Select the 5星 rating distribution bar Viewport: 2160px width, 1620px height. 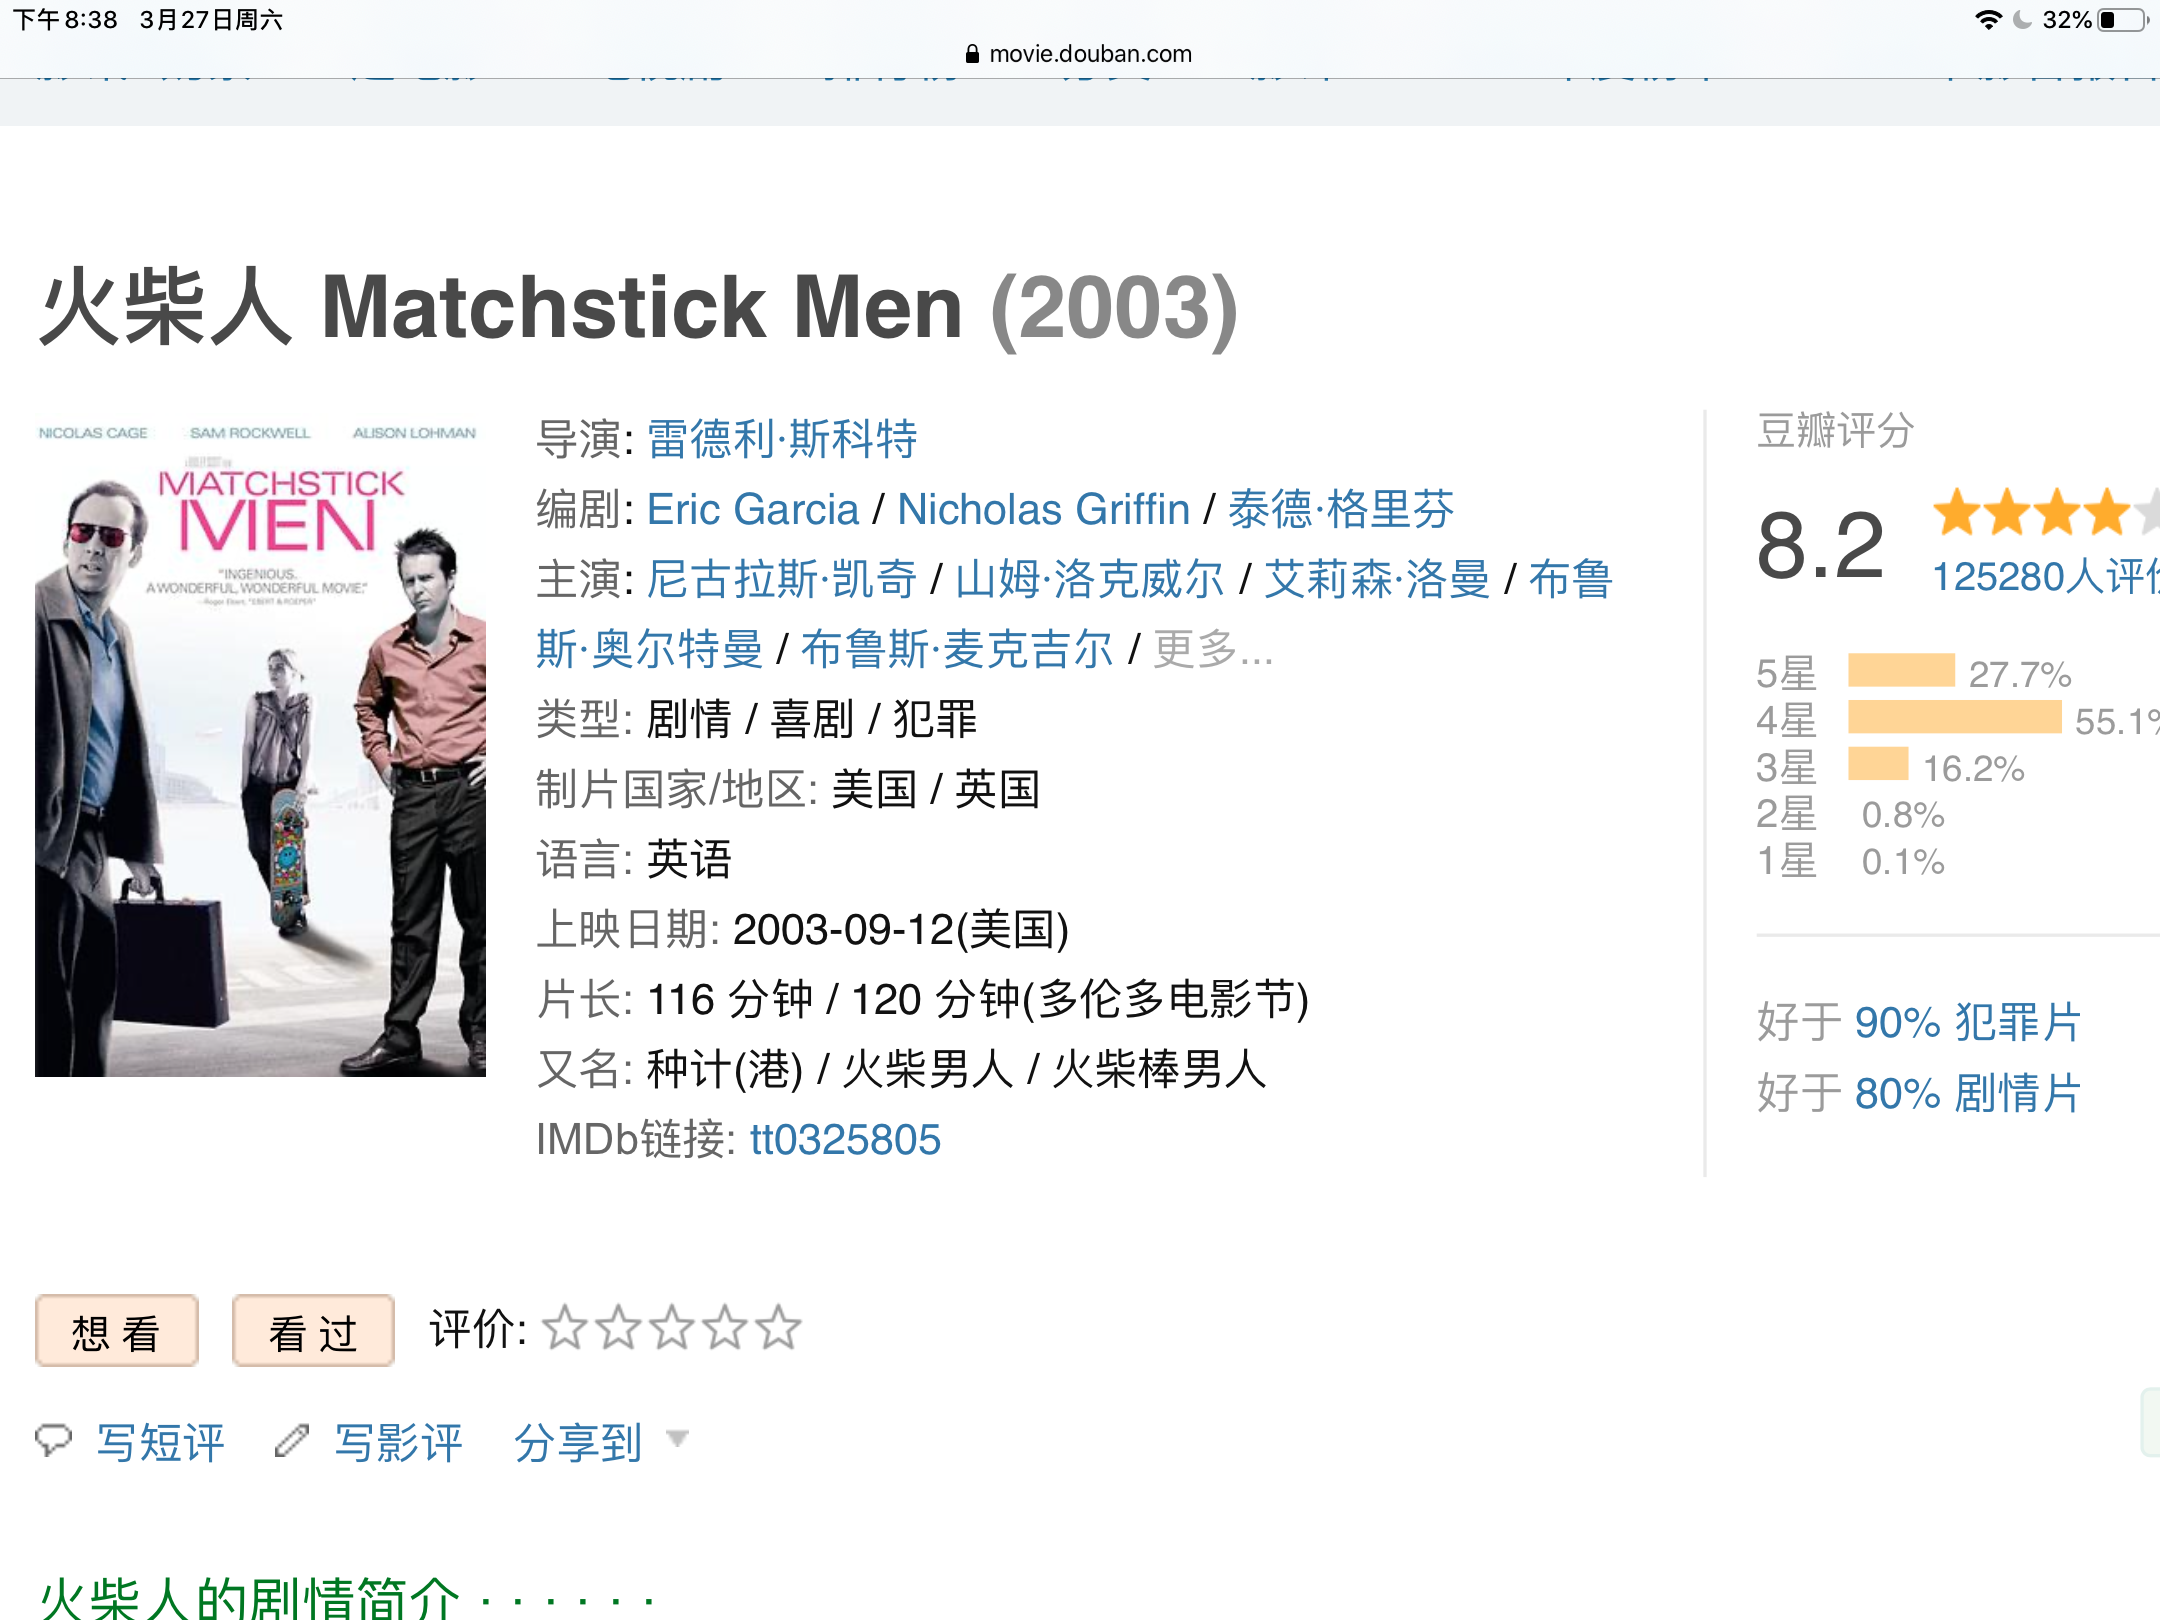(x=1901, y=670)
